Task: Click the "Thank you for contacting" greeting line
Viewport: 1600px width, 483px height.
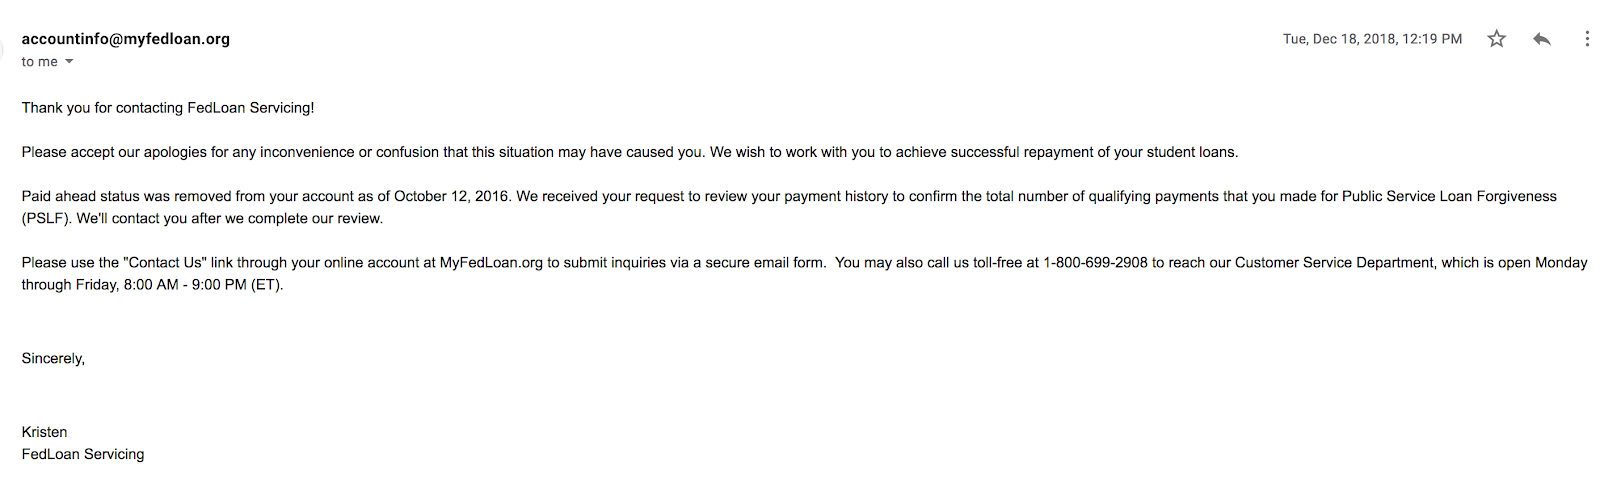Action: tap(168, 108)
